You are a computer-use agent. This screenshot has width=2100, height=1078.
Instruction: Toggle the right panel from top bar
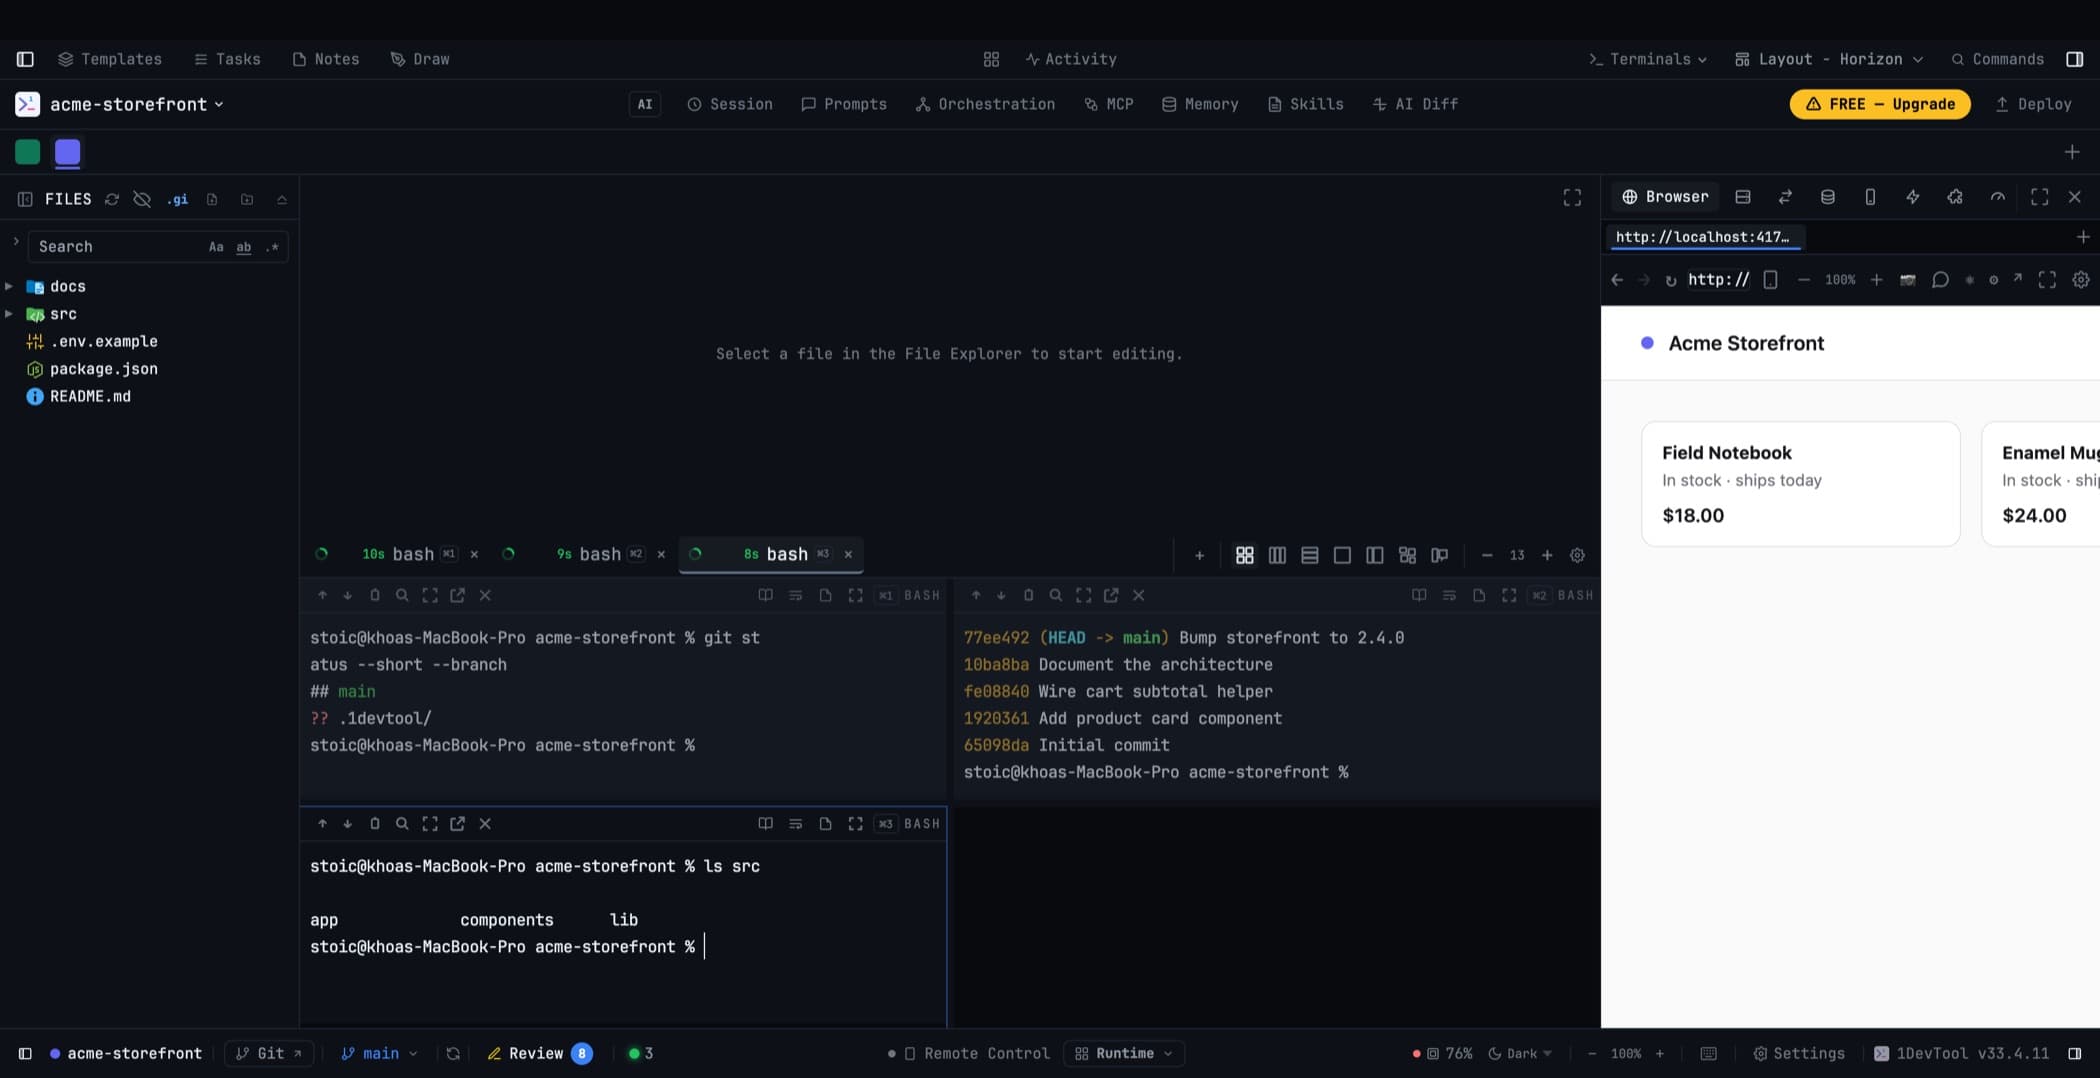point(2074,59)
